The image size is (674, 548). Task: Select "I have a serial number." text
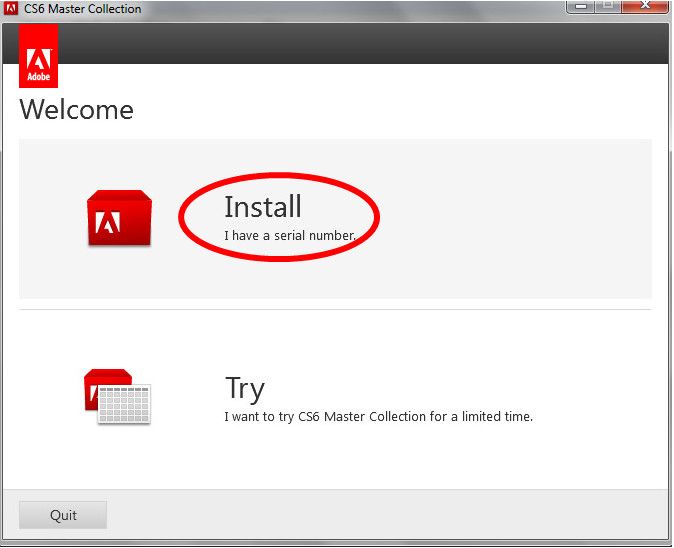[290, 236]
